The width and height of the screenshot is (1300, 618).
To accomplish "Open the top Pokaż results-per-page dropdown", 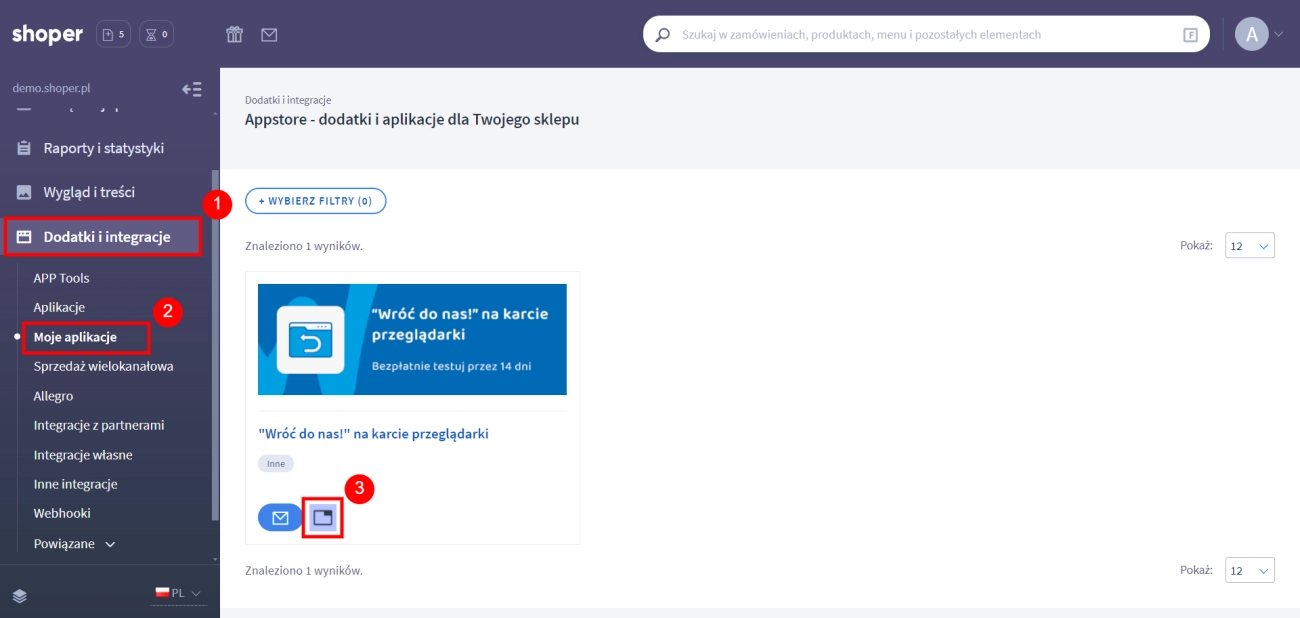I will [1250, 246].
